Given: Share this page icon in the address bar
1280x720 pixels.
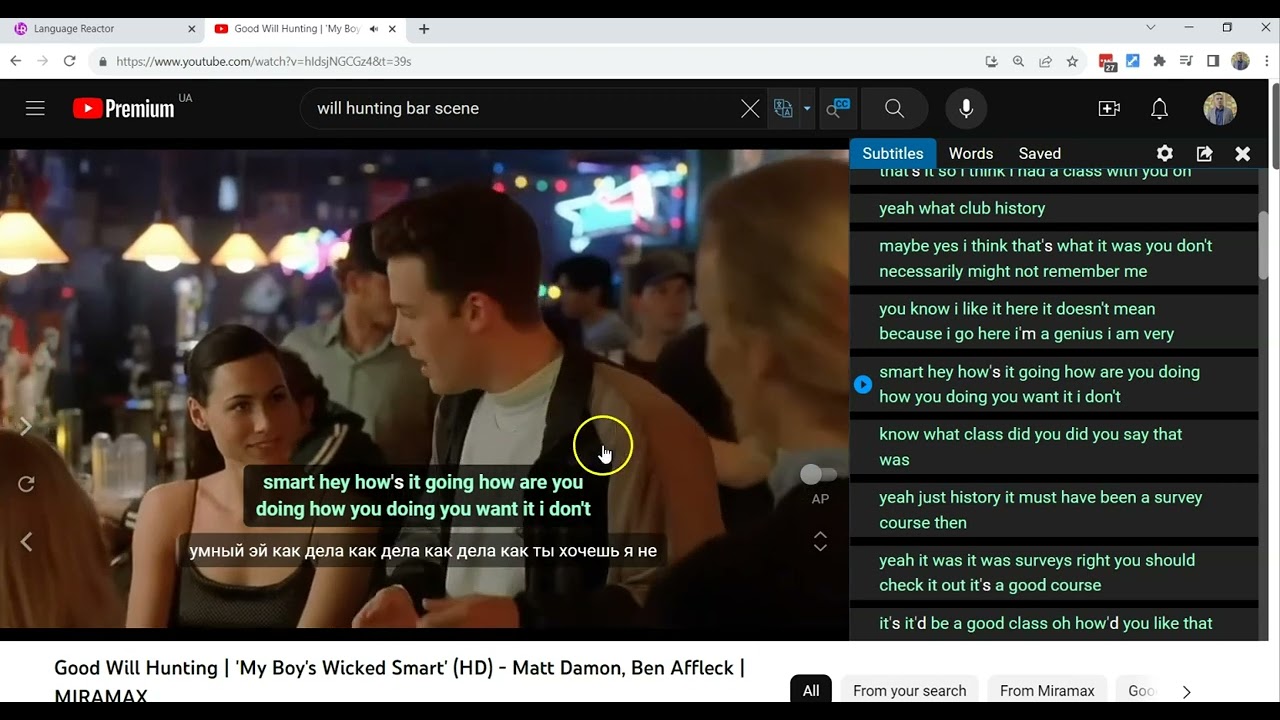Looking at the screenshot, I should [1045, 61].
